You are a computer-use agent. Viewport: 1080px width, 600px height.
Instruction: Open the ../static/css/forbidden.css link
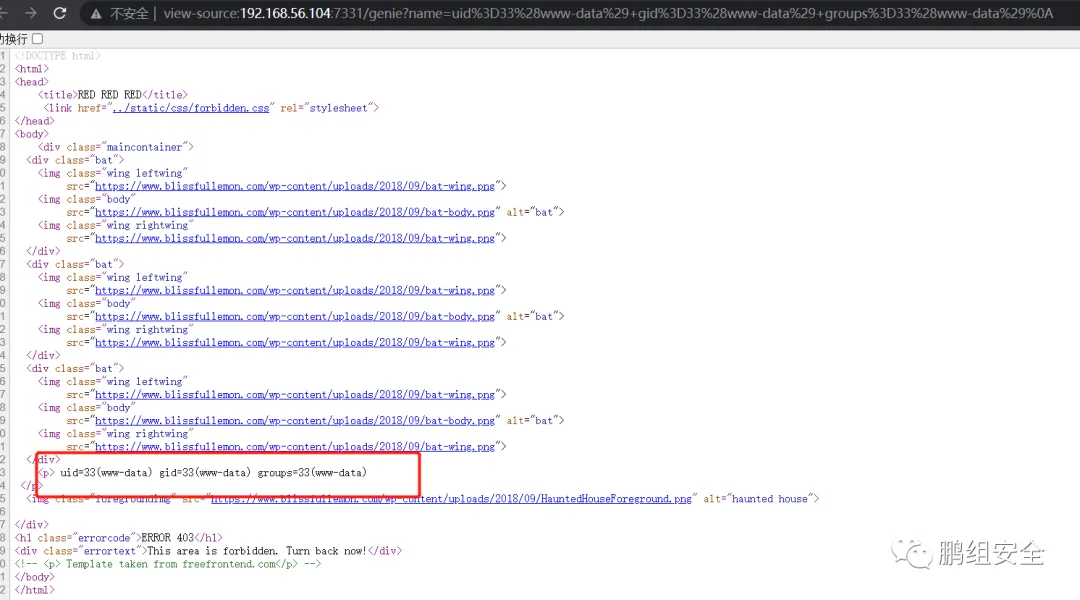click(191, 108)
